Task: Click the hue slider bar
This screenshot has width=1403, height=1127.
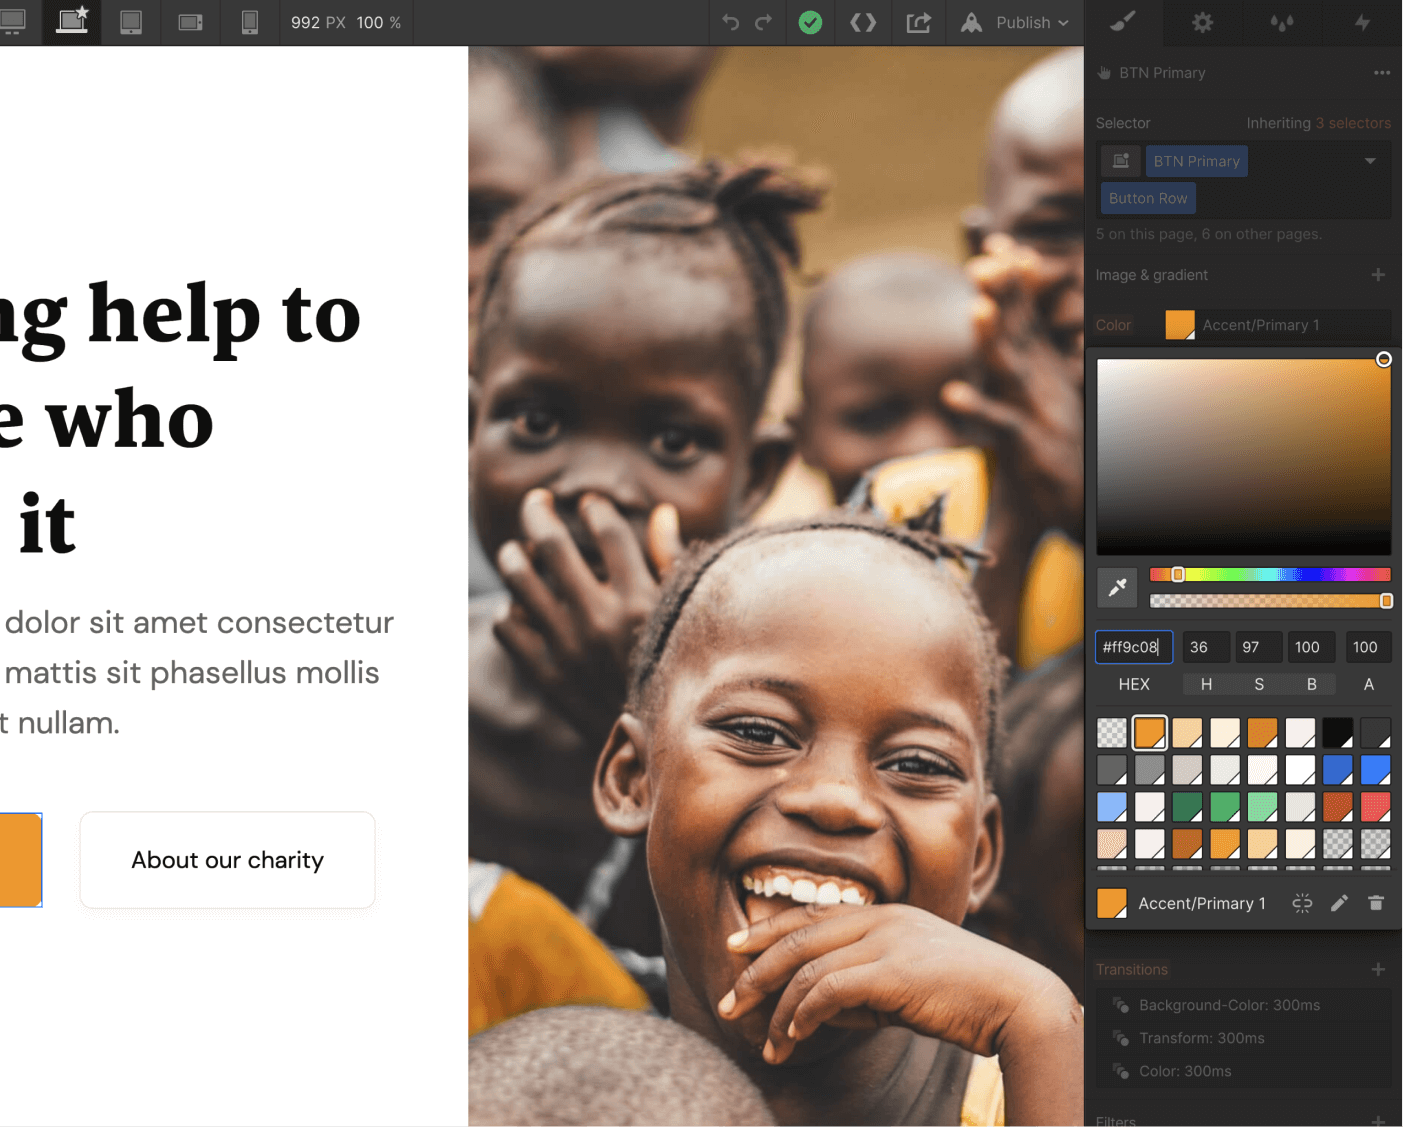Action: [x=1270, y=574]
